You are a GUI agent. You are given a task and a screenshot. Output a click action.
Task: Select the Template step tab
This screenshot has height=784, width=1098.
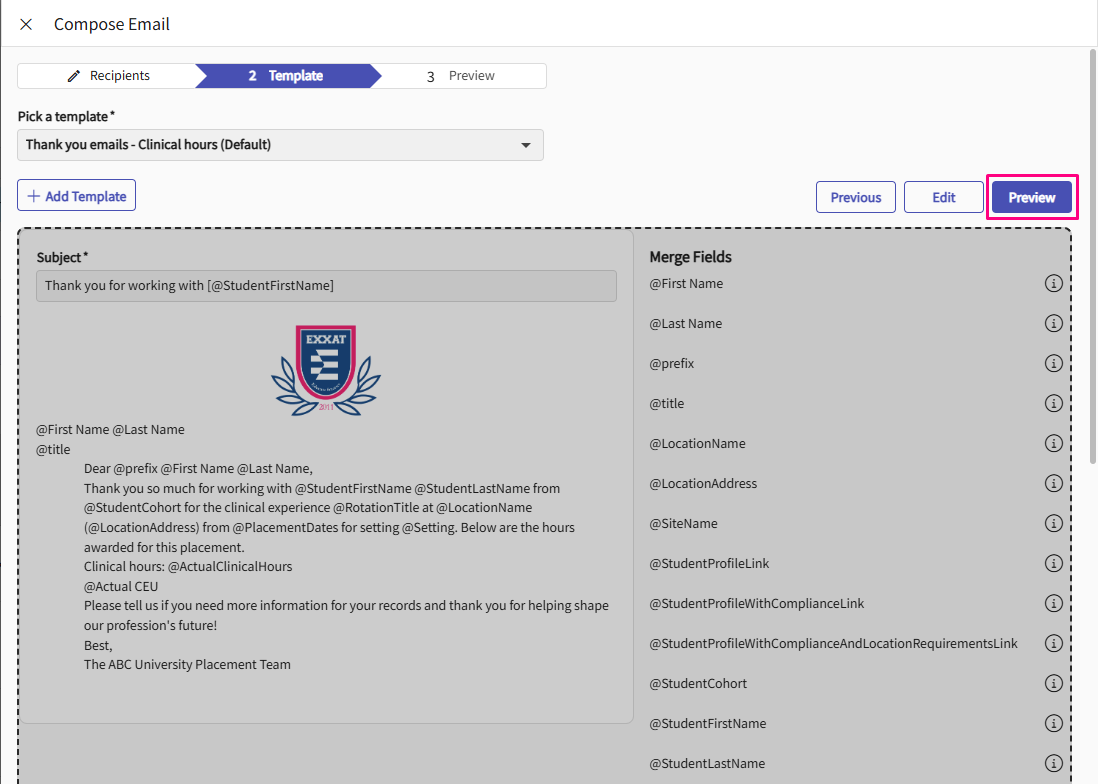click(x=286, y=76)
